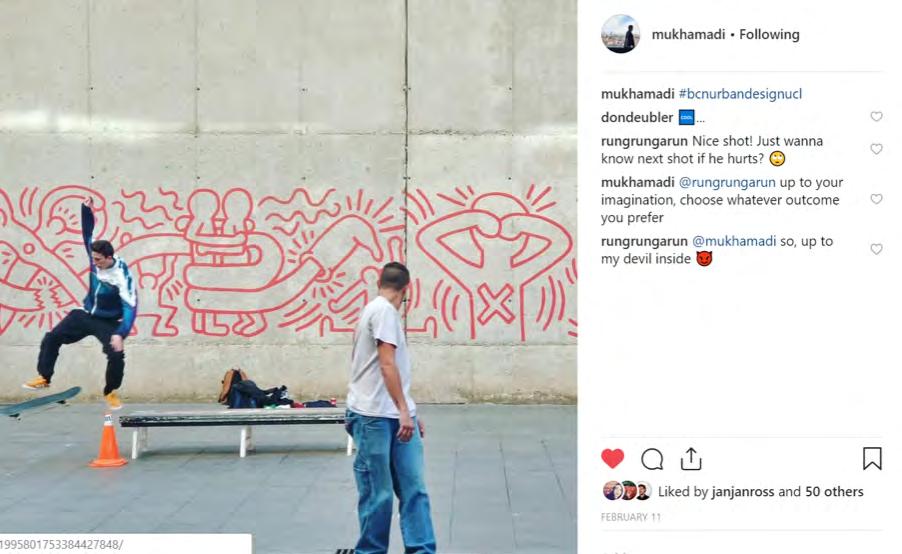This screenshot has height=554, width=902.
Task: Share the post using the share icon
Action: [x=691, y=459]
